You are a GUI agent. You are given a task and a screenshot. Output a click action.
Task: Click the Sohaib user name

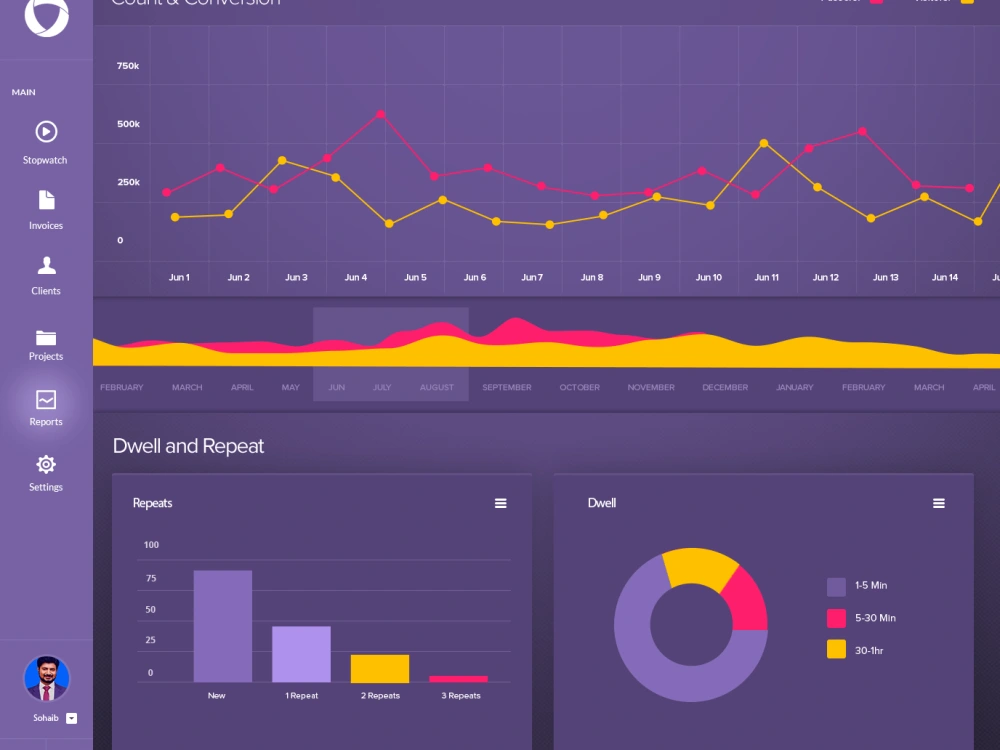pos(46,718)
